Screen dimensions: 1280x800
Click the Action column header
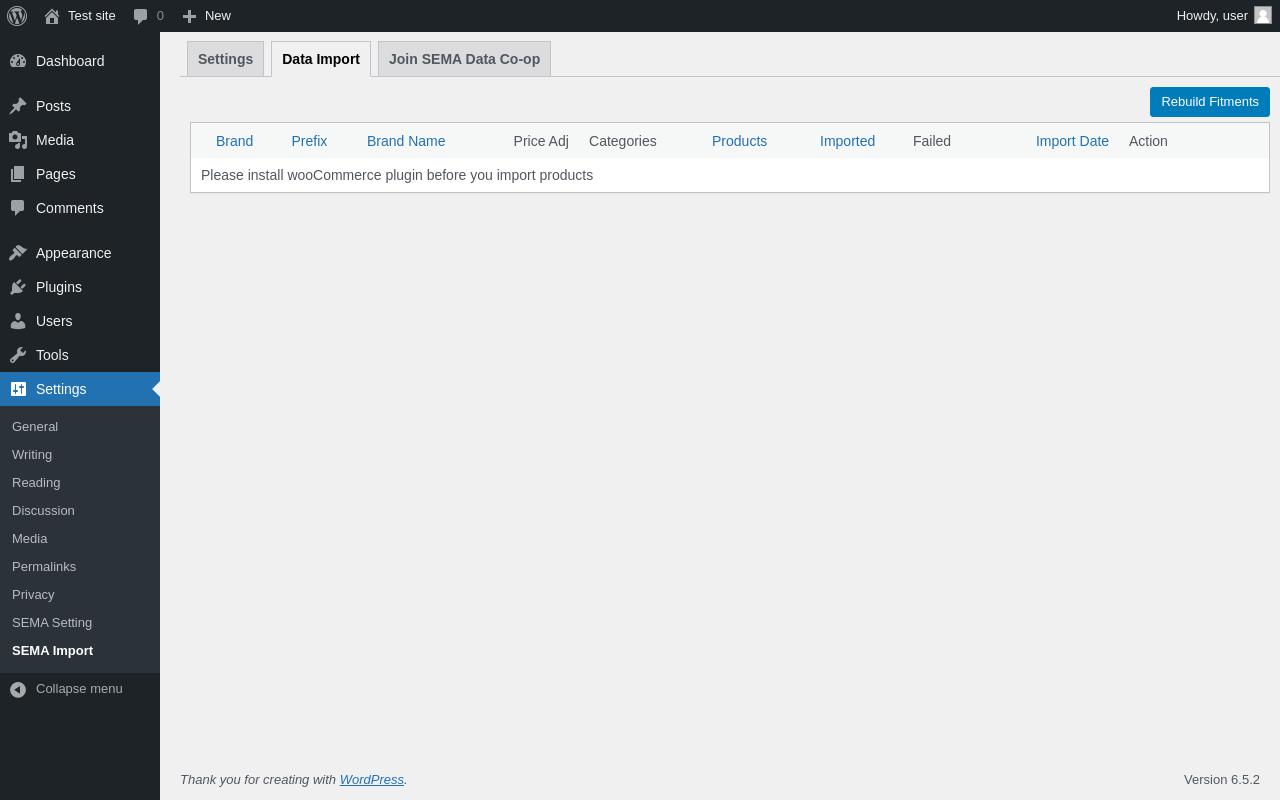click(1148, 141)
